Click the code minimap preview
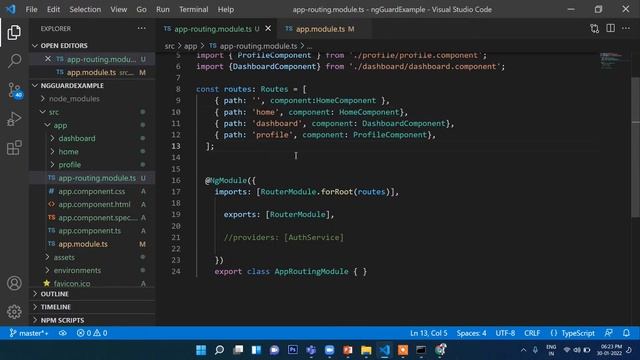This screenshot has width=640, height=360. click(x=611, y=61)
